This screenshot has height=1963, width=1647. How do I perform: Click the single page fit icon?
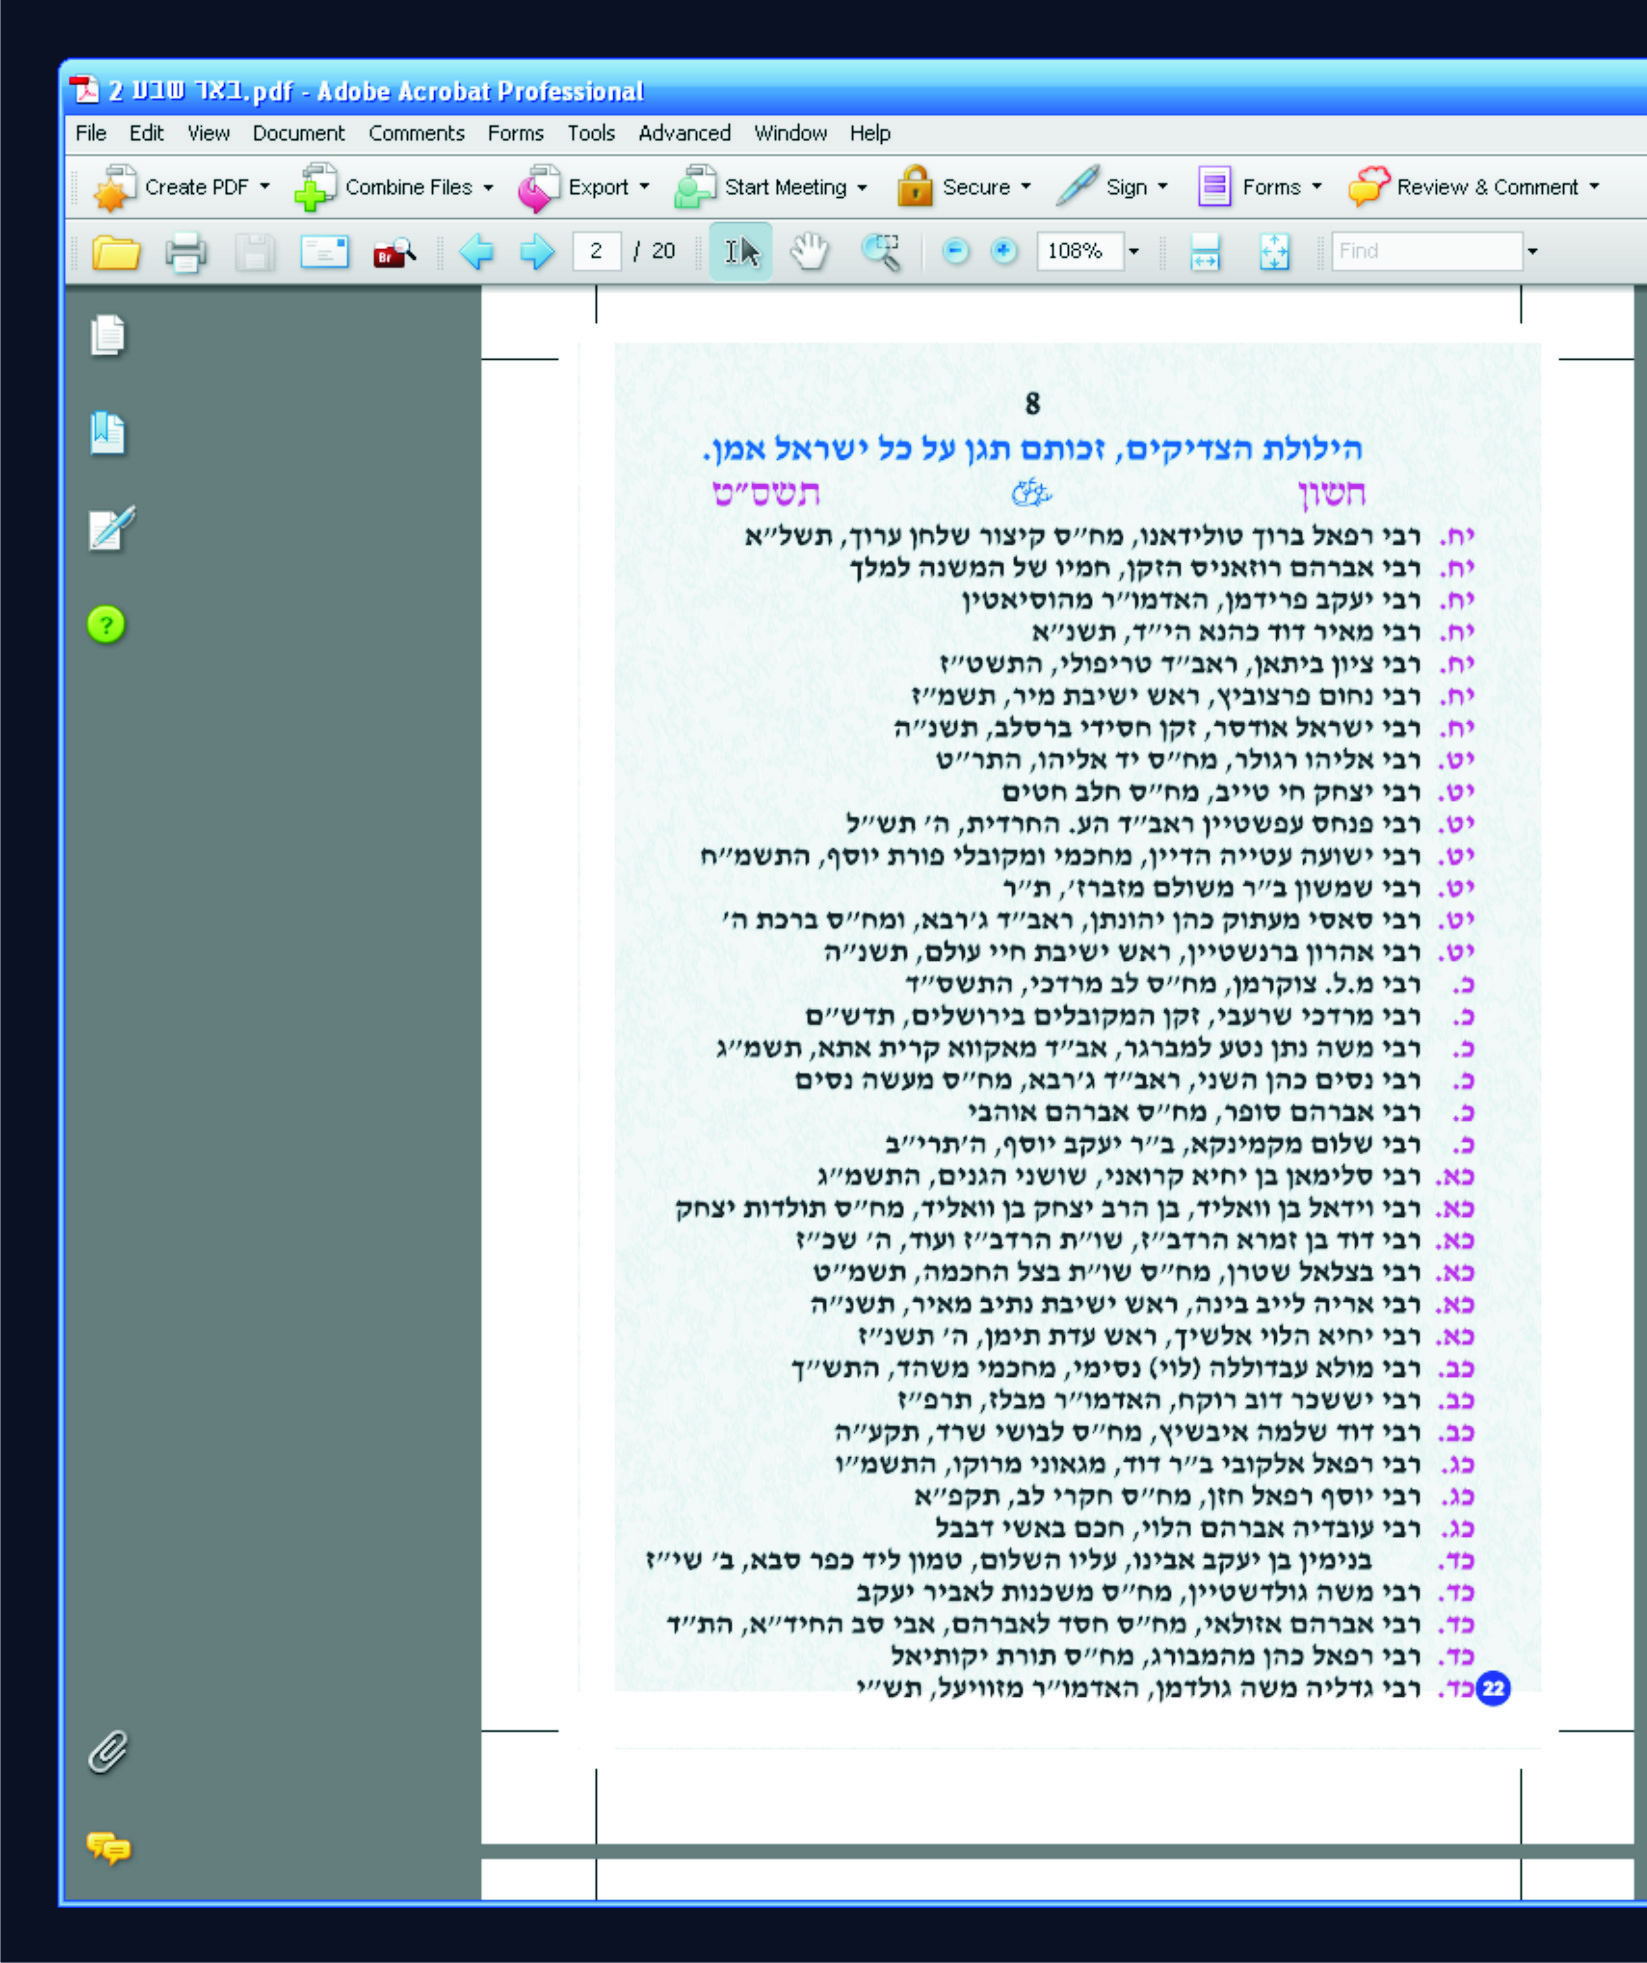point(1274,252)
